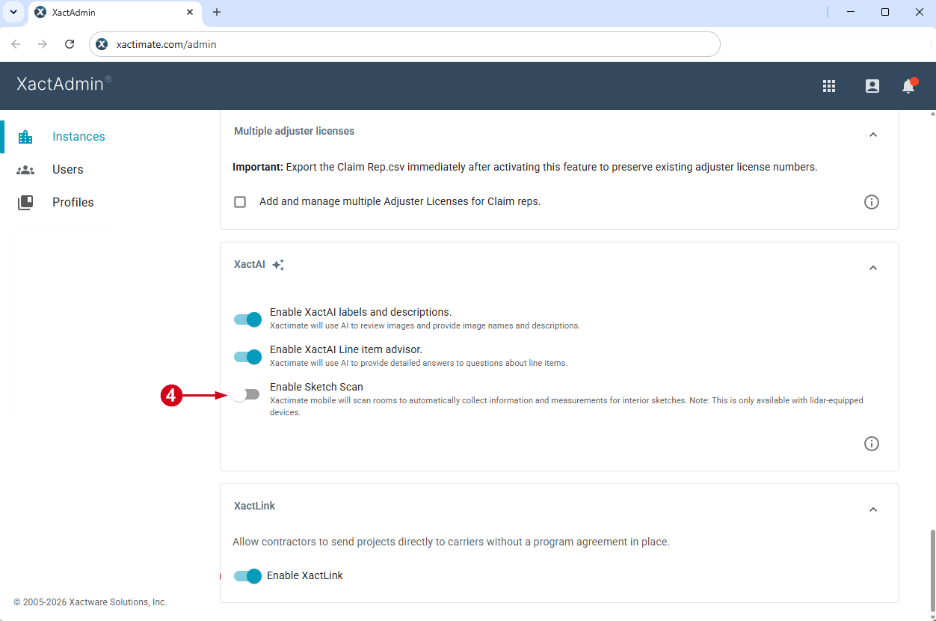Click the 'Important:' export warning text

(525, 167)
